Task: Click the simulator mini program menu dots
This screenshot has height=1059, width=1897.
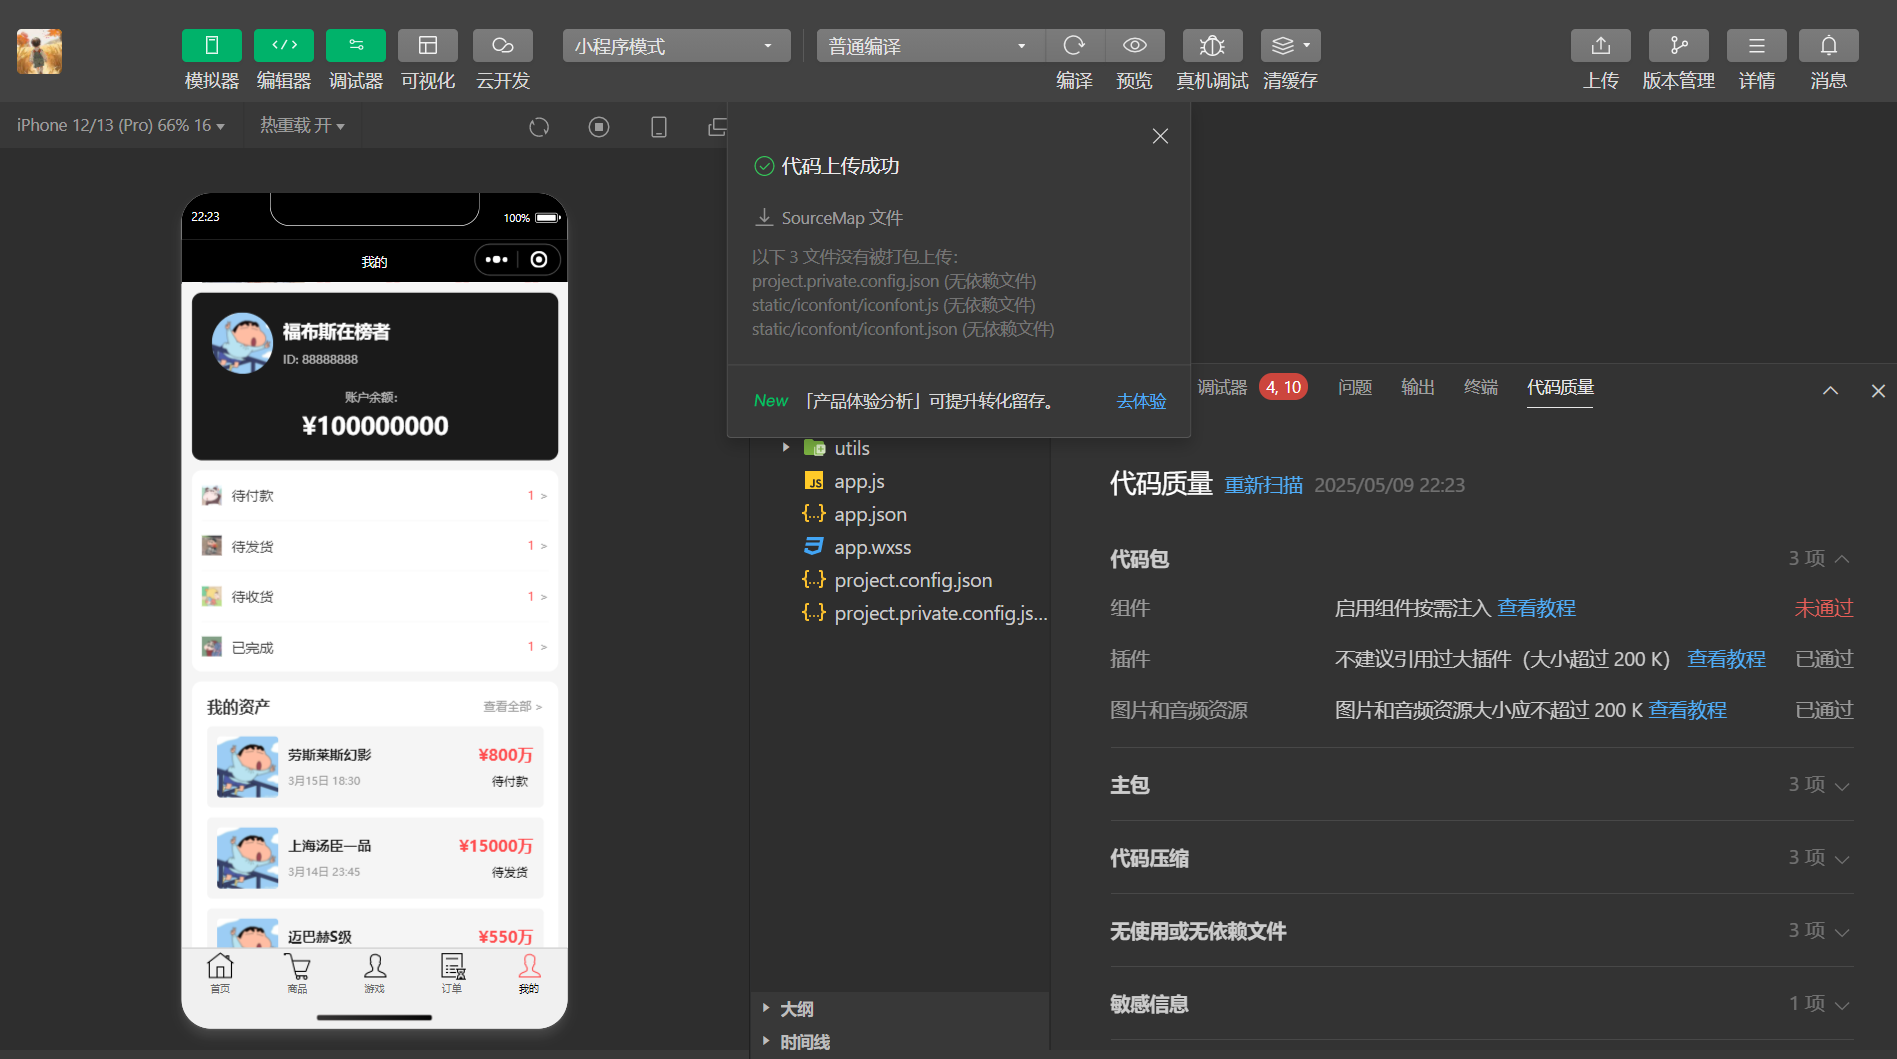Action: pos(497,260)
